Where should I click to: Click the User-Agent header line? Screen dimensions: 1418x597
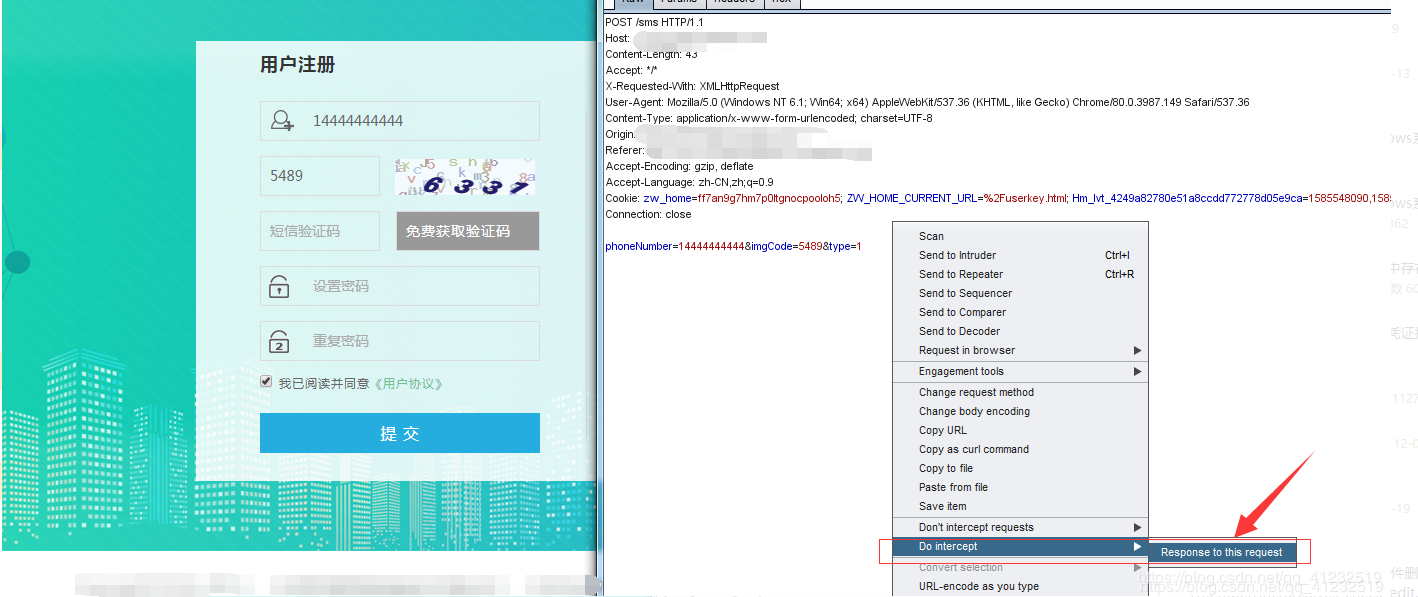[x=927, y=102]
